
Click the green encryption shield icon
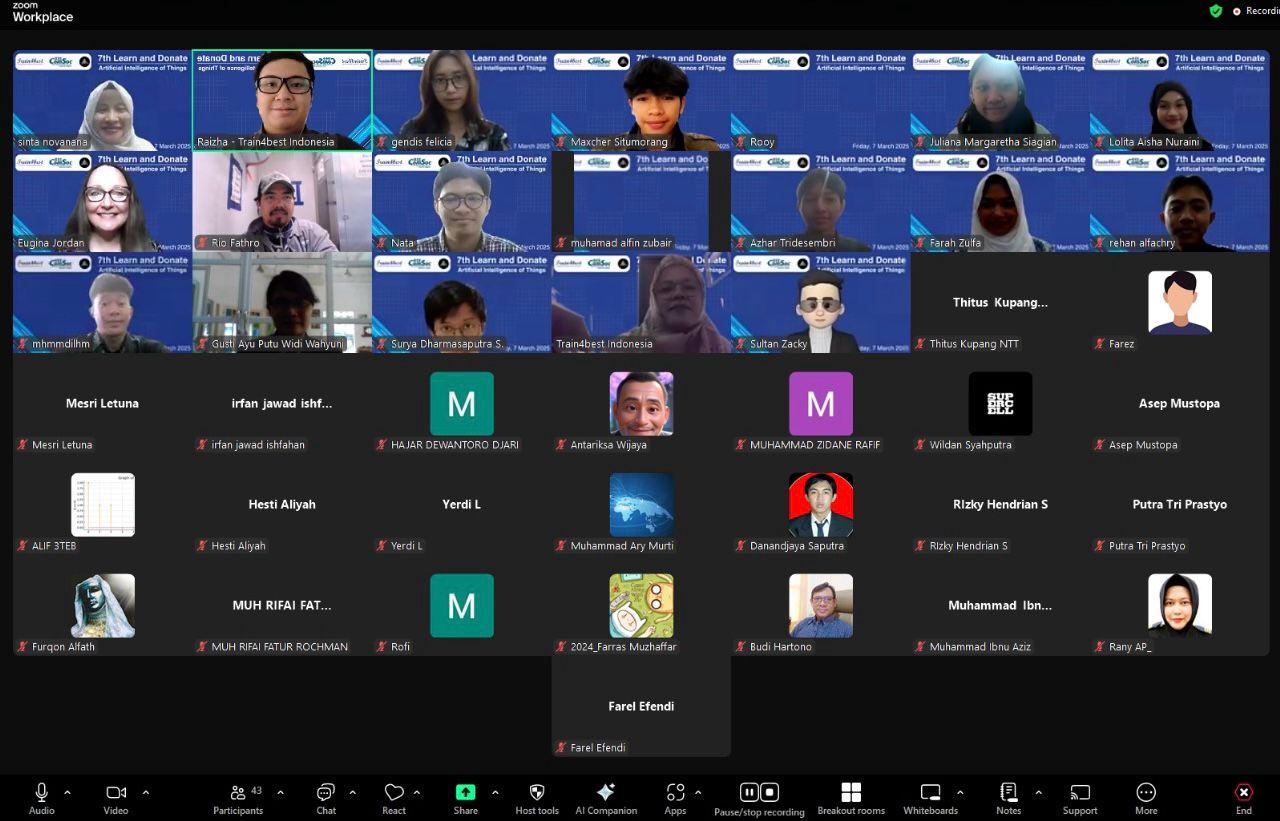1216,11
